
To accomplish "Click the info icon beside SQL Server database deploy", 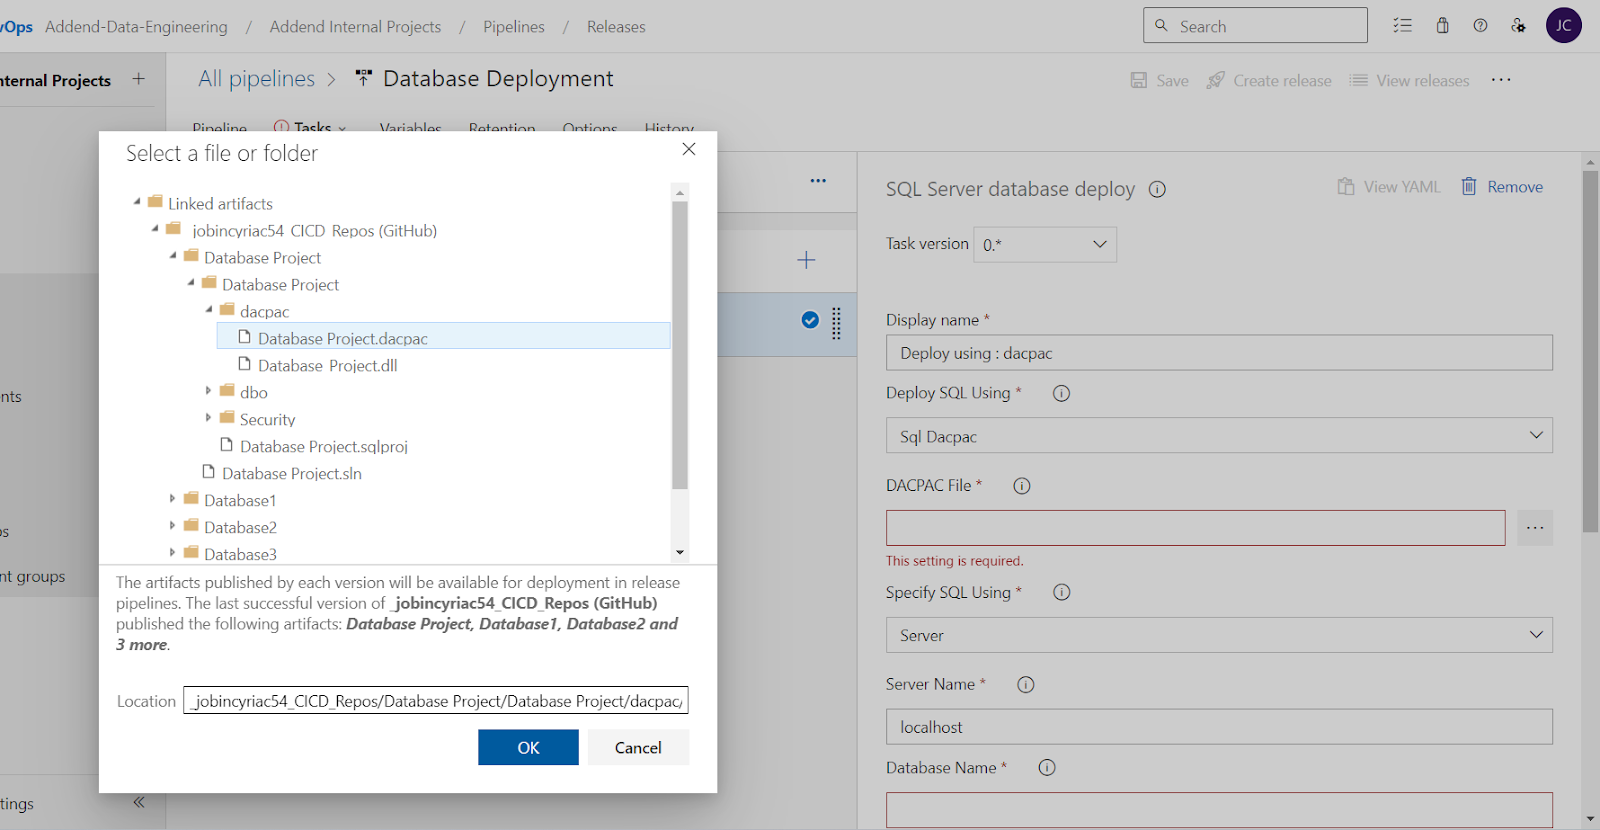I will (1157, 189).
